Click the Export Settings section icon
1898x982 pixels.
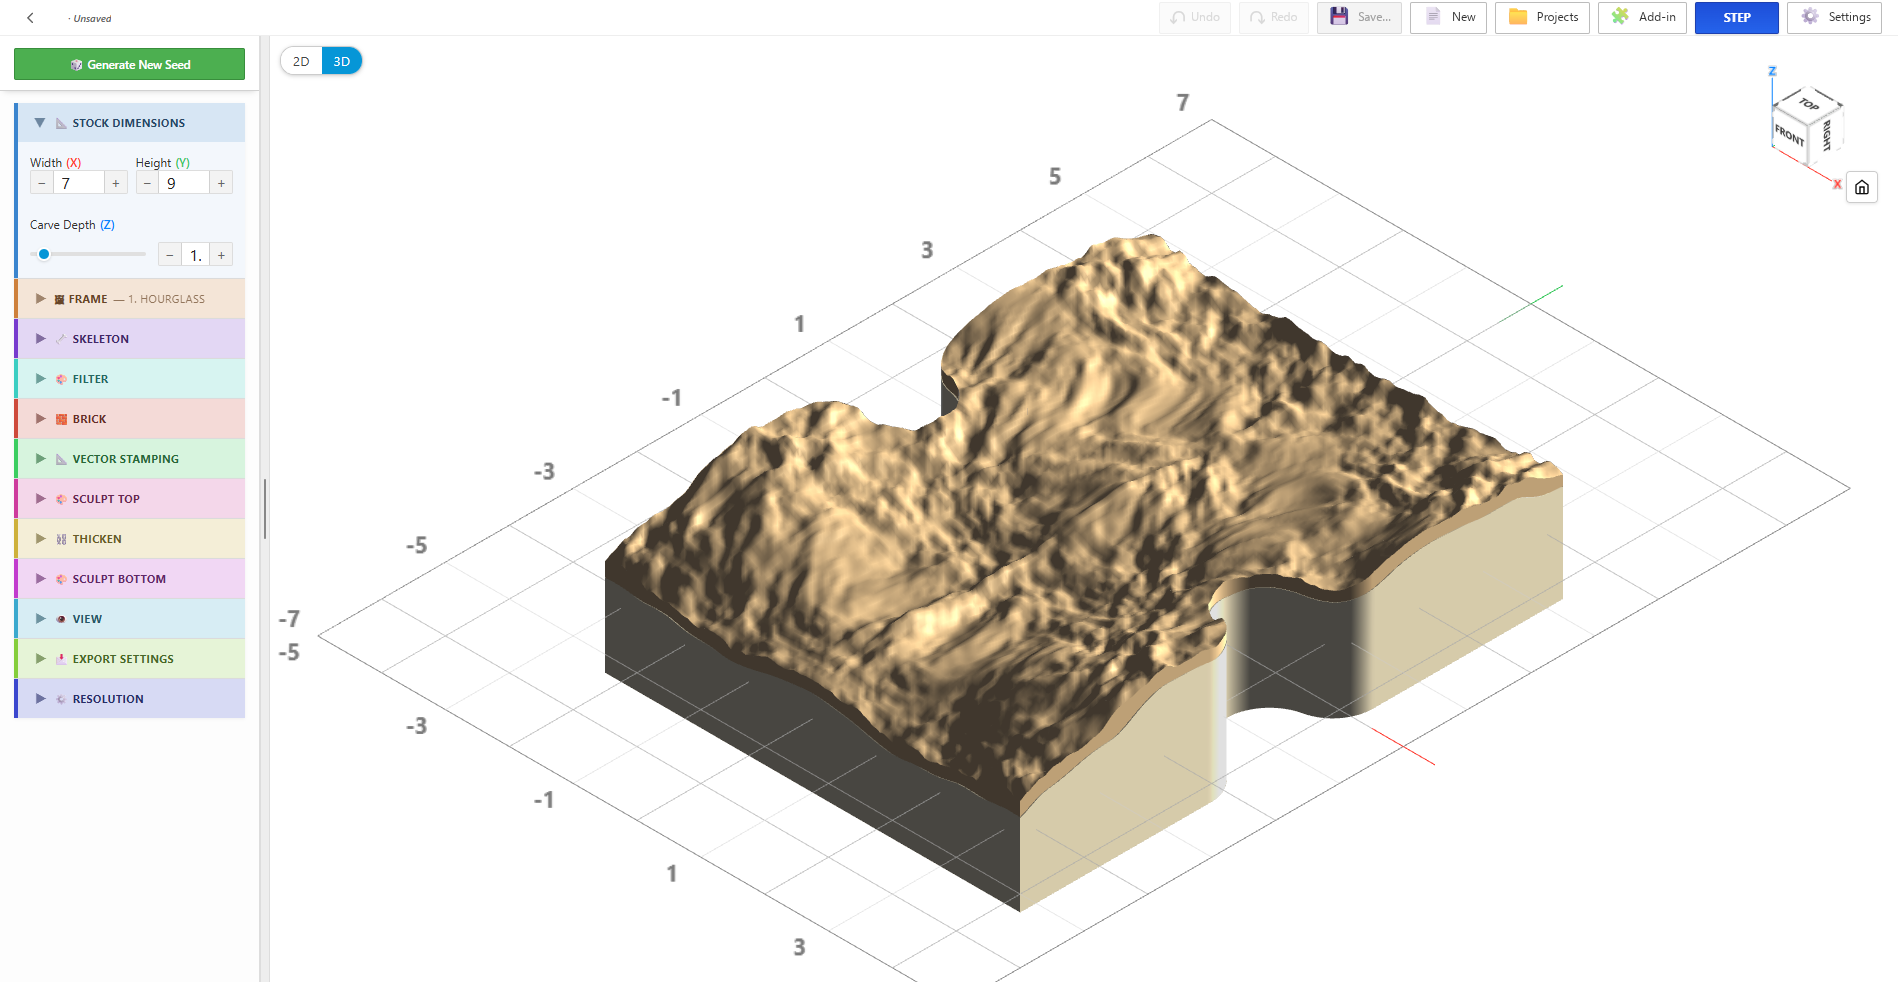(61, 659)
